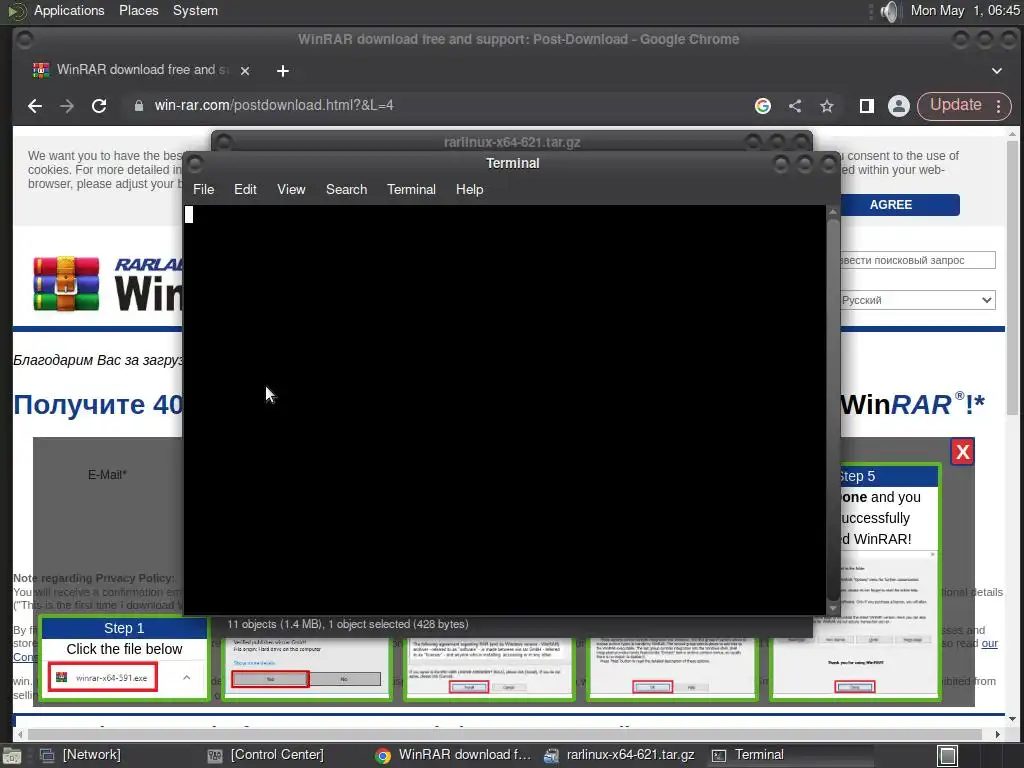Screen dimensions: 1024x768
Task: Reload the WinRAR page
Action: [99, 106]
